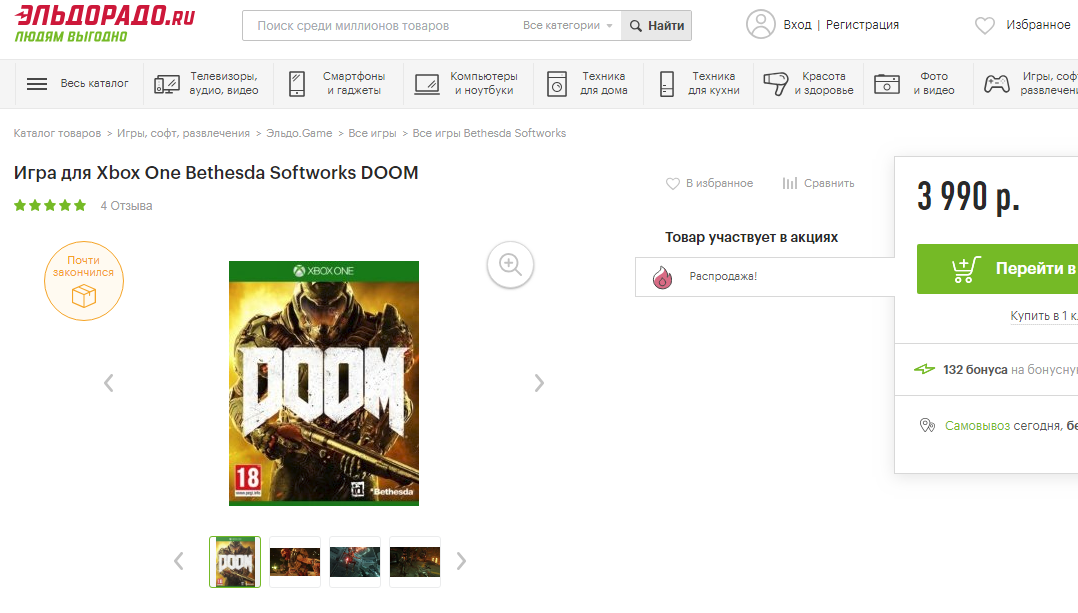
Task: Open 'Красота и здоровье' category
Action: point(824,83)
